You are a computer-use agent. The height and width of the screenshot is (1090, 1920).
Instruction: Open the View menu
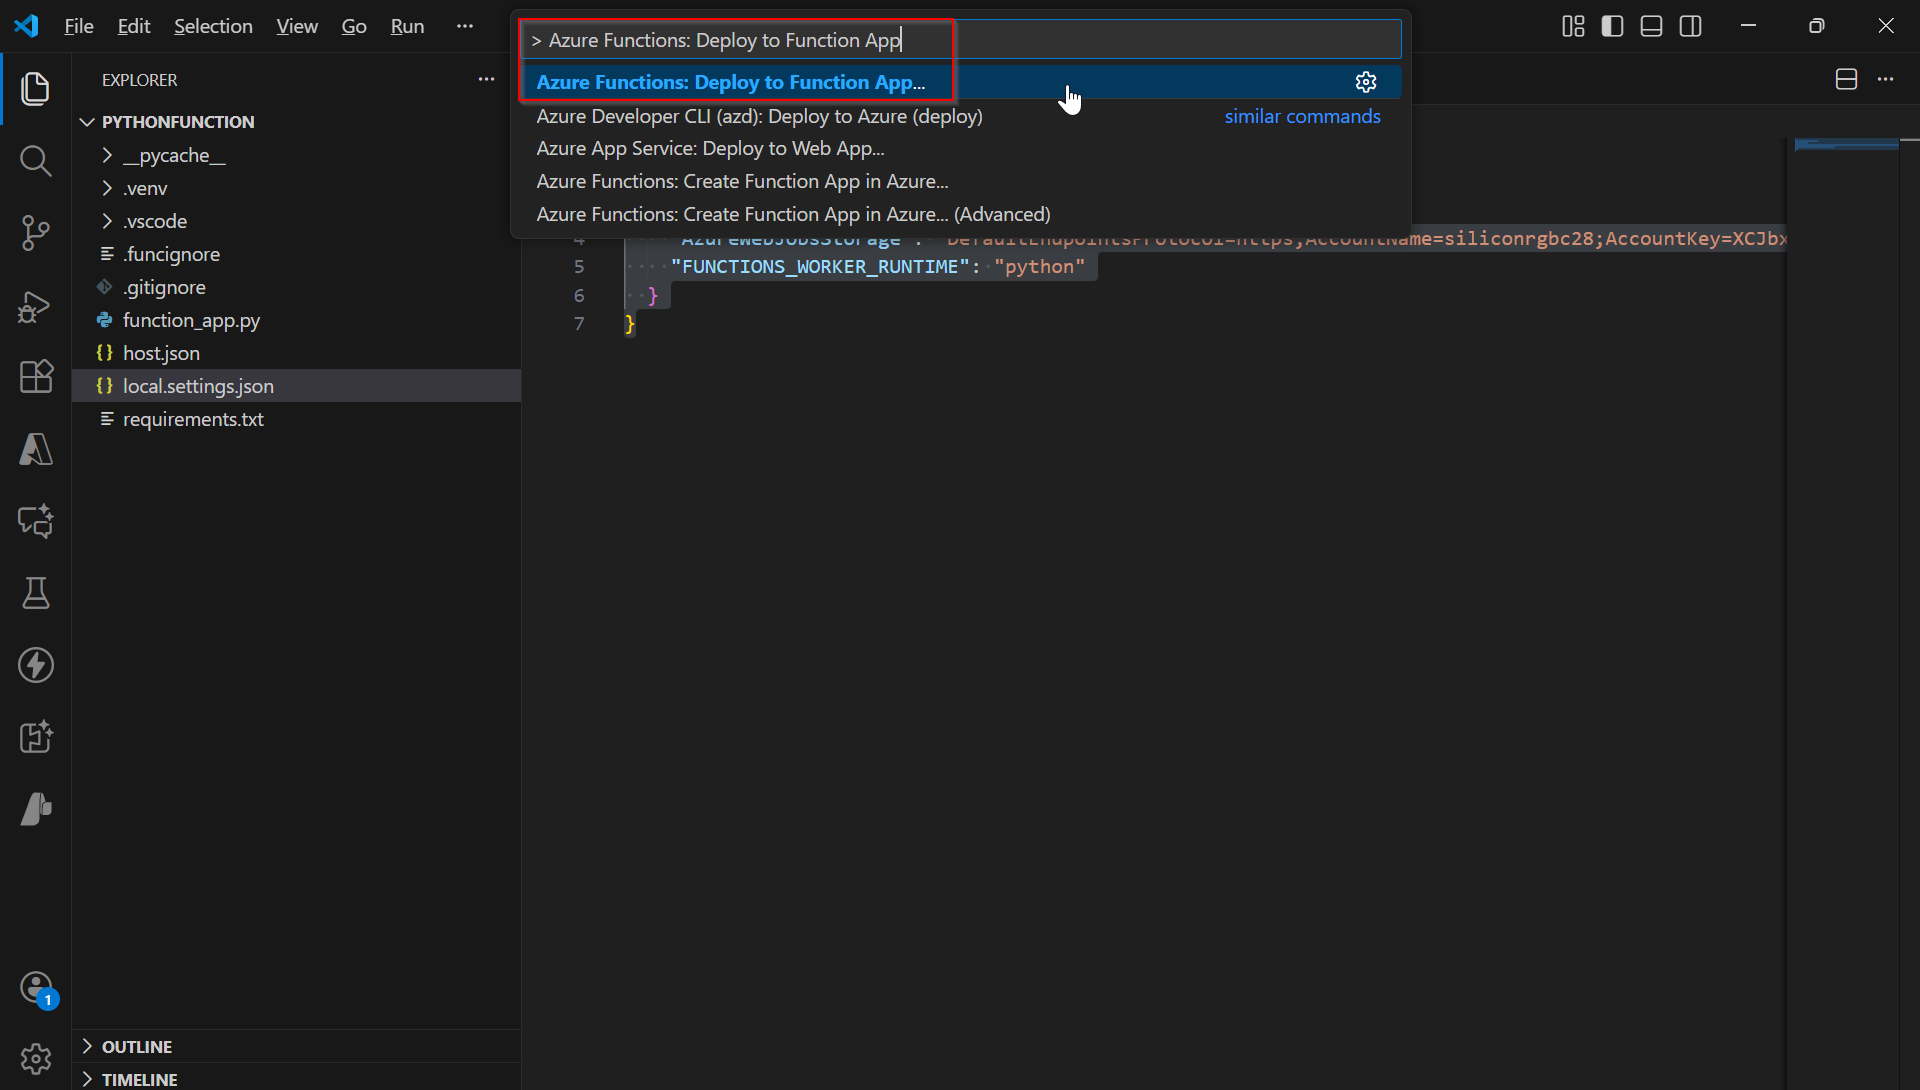297,26
